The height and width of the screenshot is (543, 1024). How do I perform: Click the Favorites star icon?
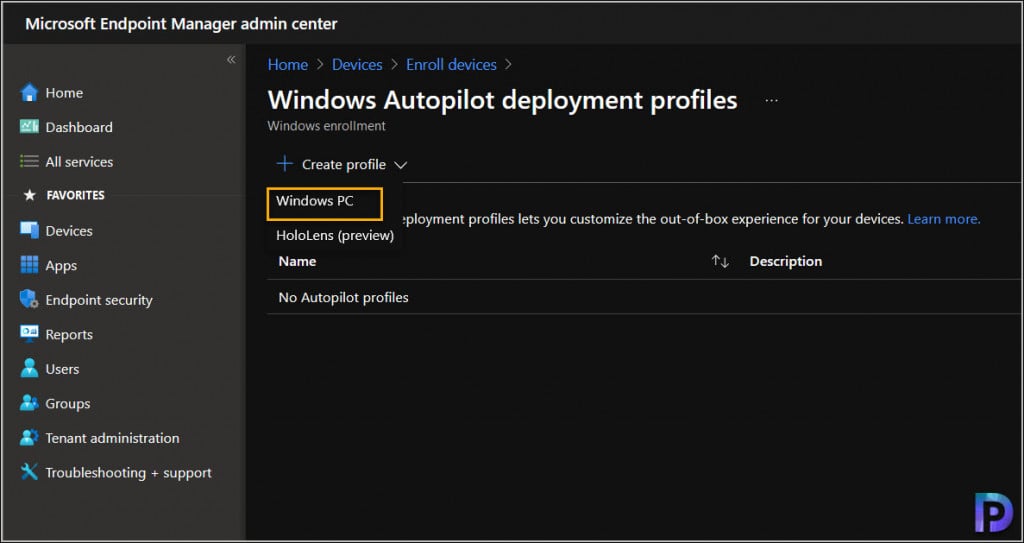tap(29, 195)
